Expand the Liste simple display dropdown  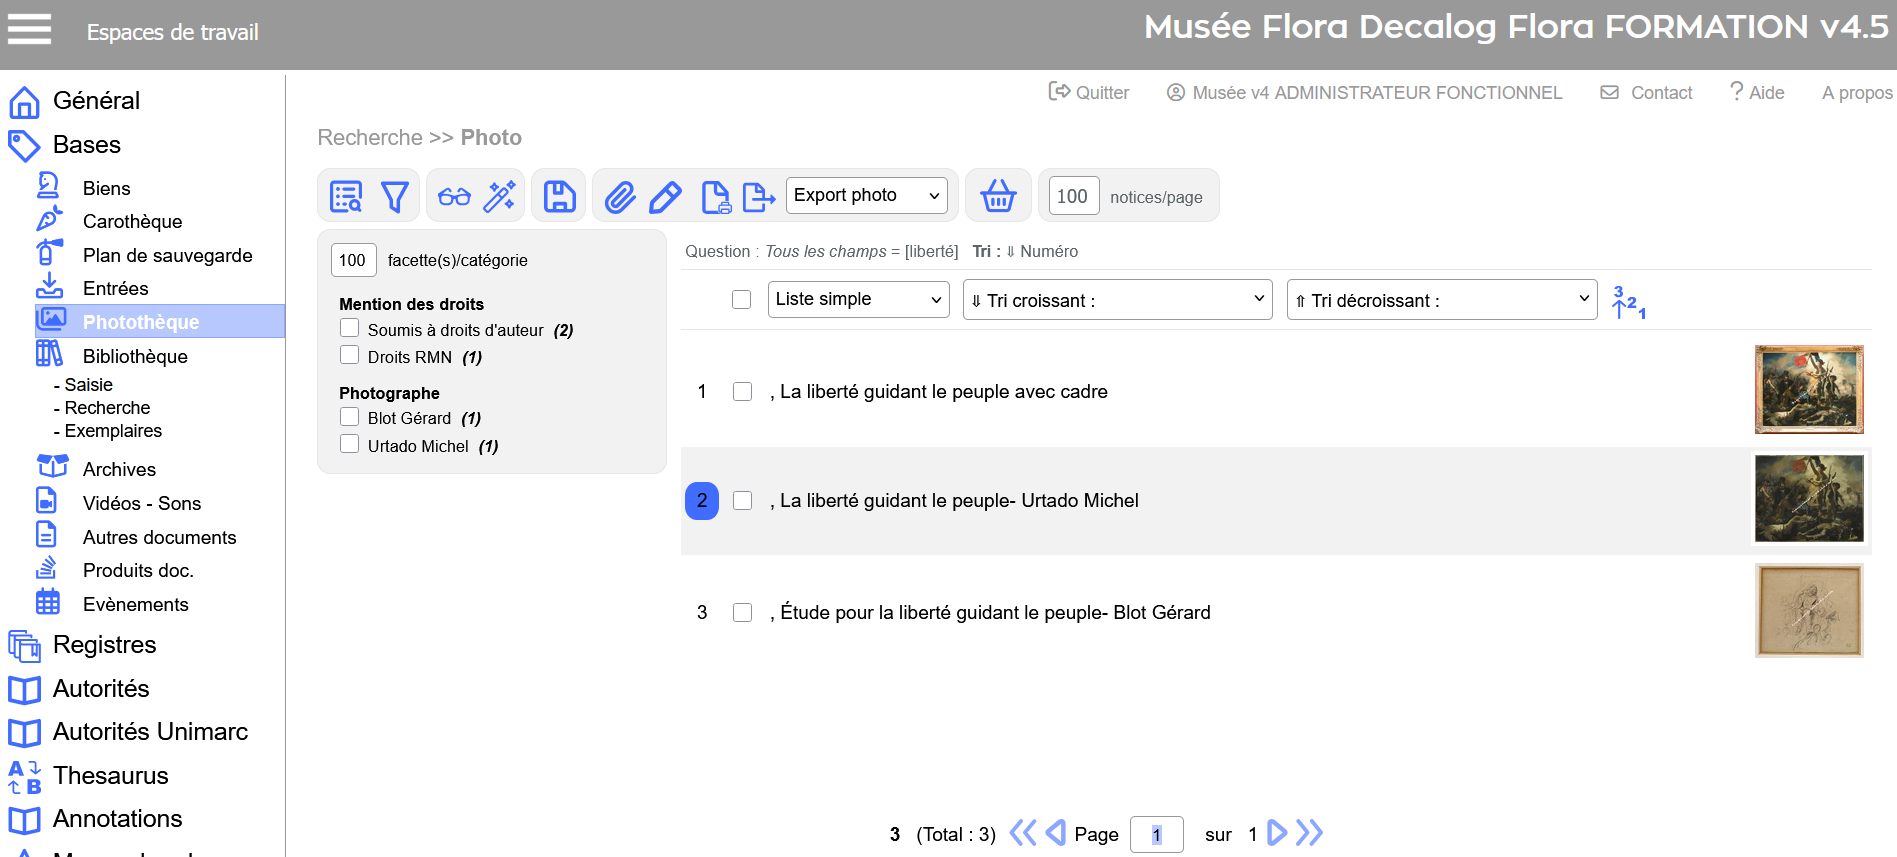(x=858, y=299)
